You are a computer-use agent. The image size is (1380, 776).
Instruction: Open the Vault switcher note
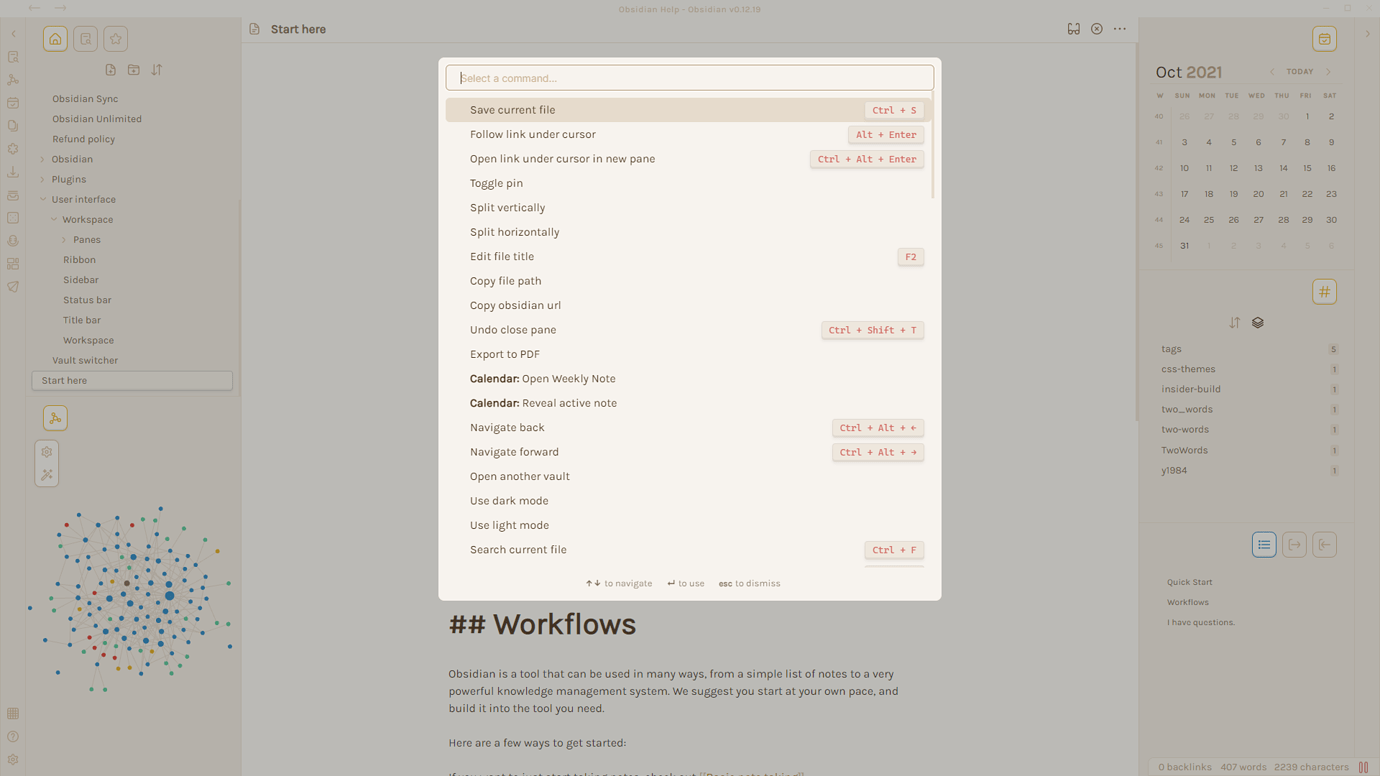click(85, 360)
